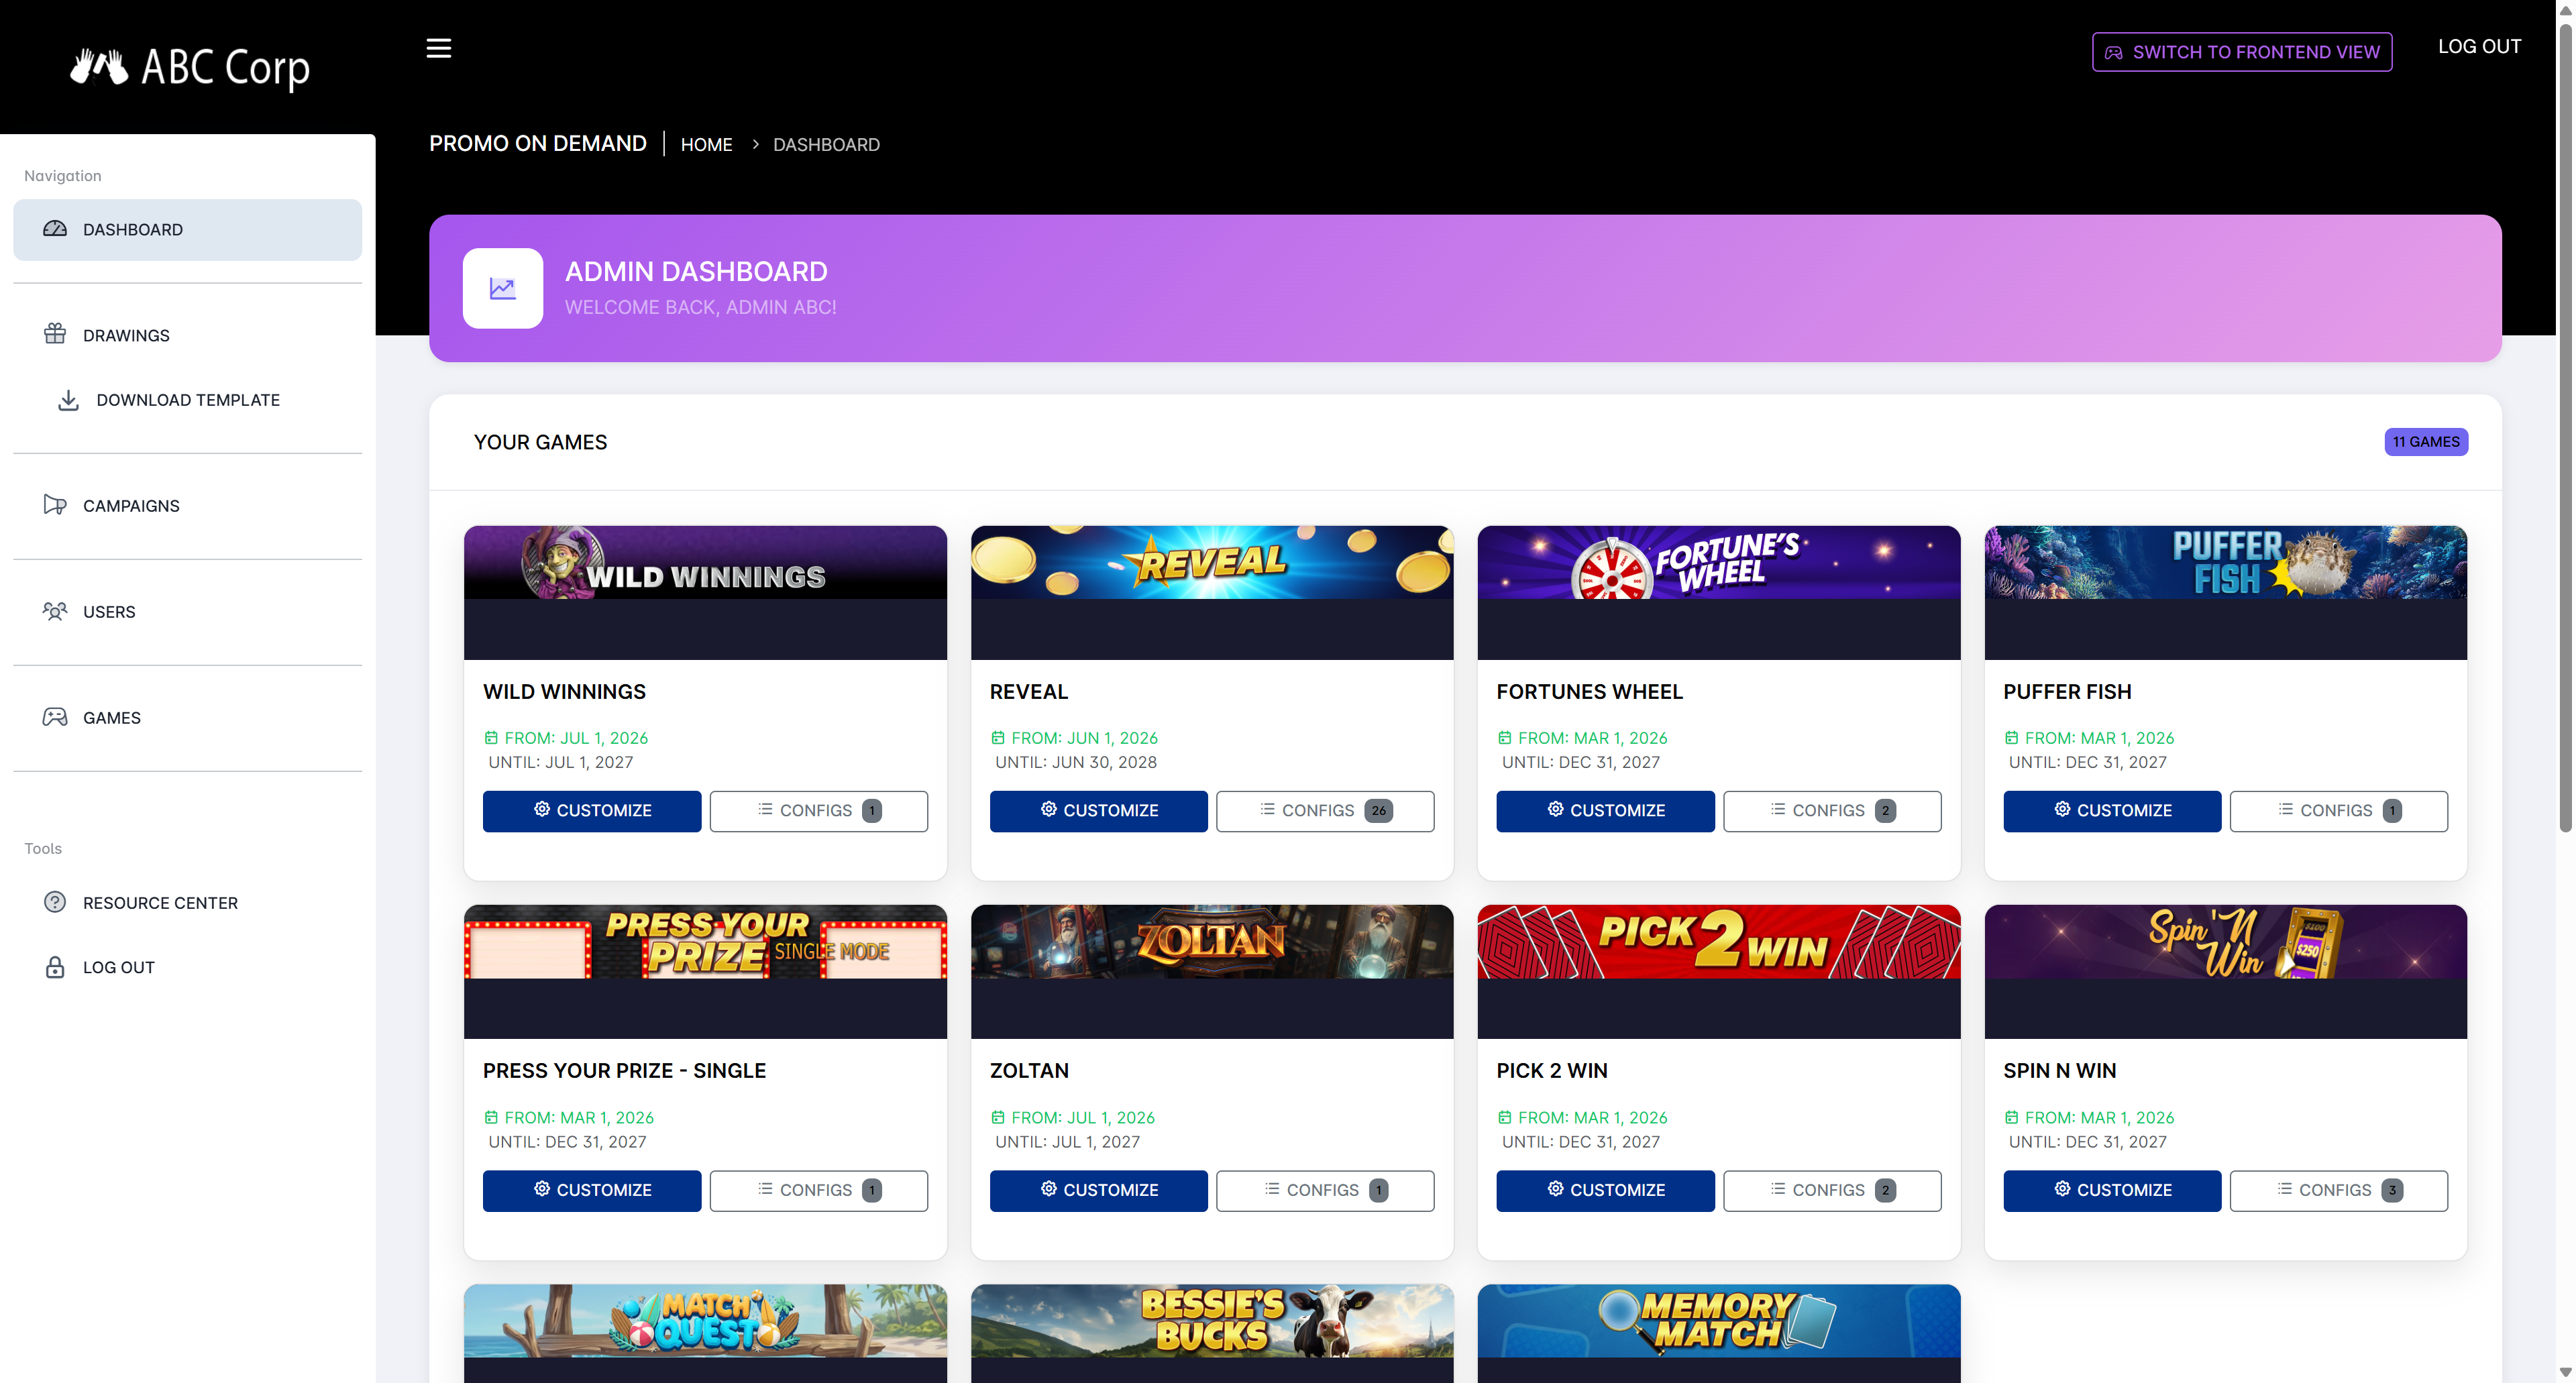The image size is (2576, 1383).
Task: Click the Campaigns flag icon
Action: click(55, 505)
